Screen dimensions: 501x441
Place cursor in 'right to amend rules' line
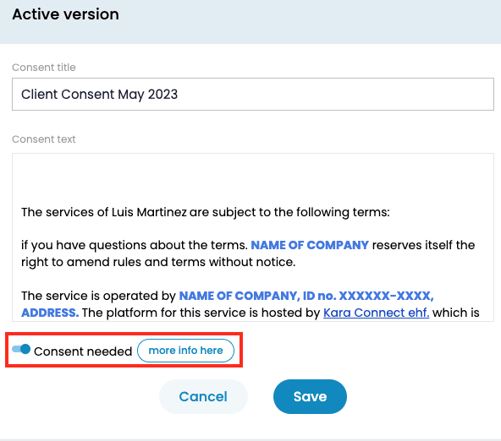click(x=158, y=262)
